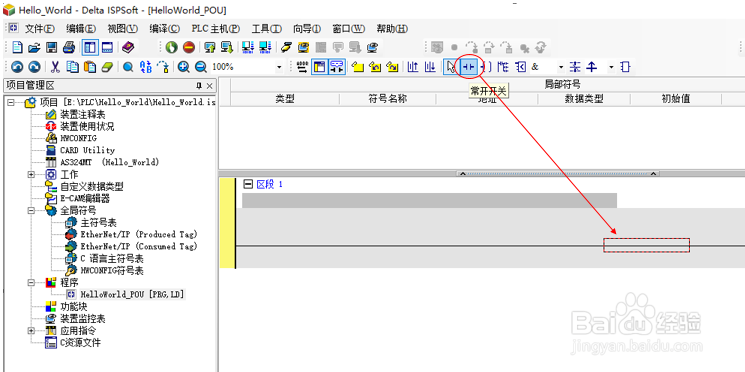Expand the 工作 tree node
The width and height of the screenshot is (745, 372).
coord(31,174)
